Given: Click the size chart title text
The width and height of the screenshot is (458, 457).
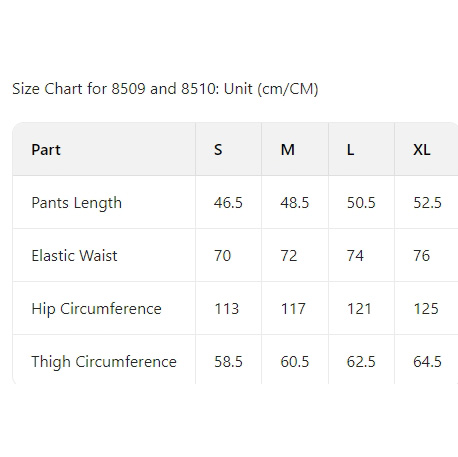Looking at the screenshot, I should point(165,89).
